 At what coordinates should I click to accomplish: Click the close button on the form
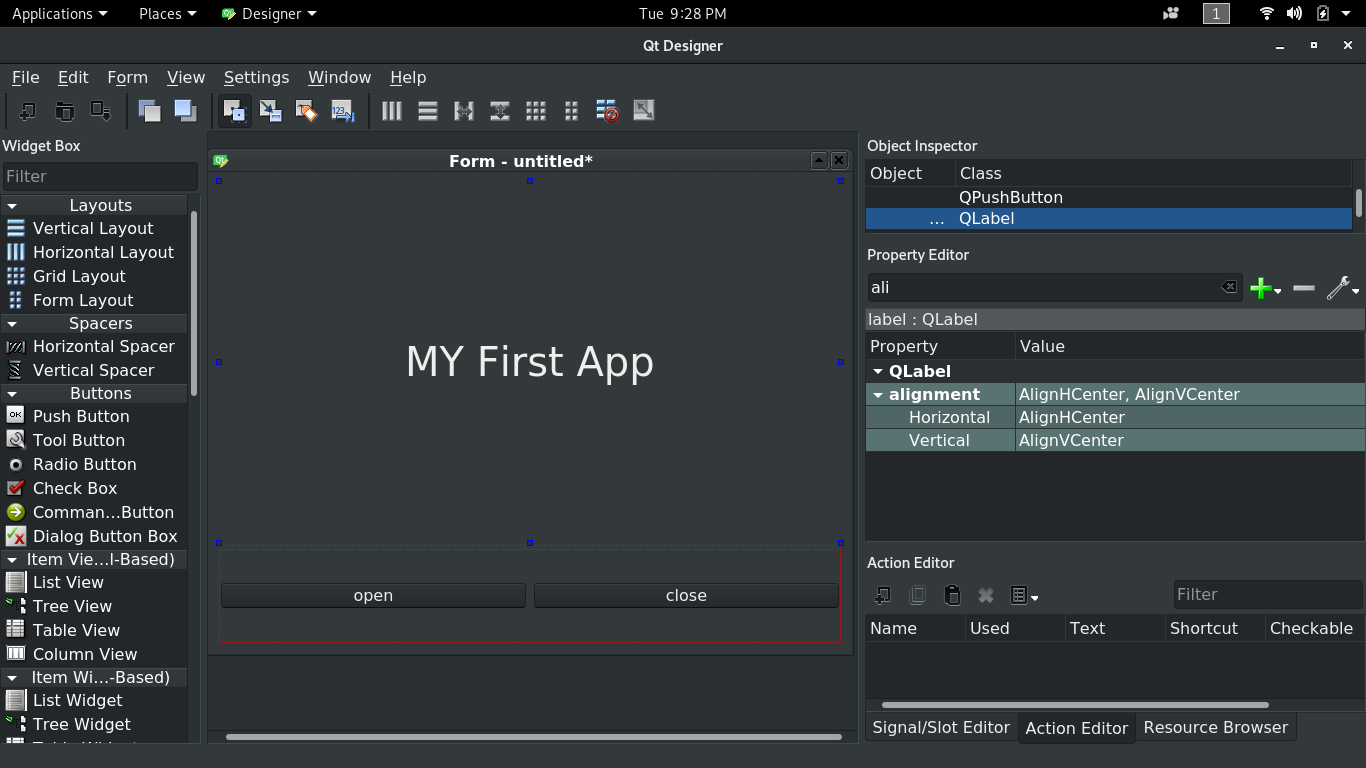pos(686,595)
